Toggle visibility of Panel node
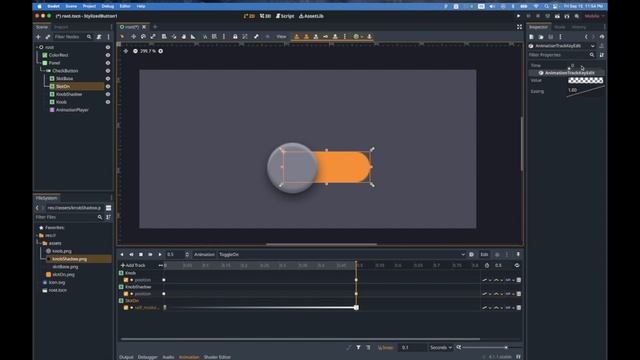This screenshot has height=360, width=640. [108, 63]
